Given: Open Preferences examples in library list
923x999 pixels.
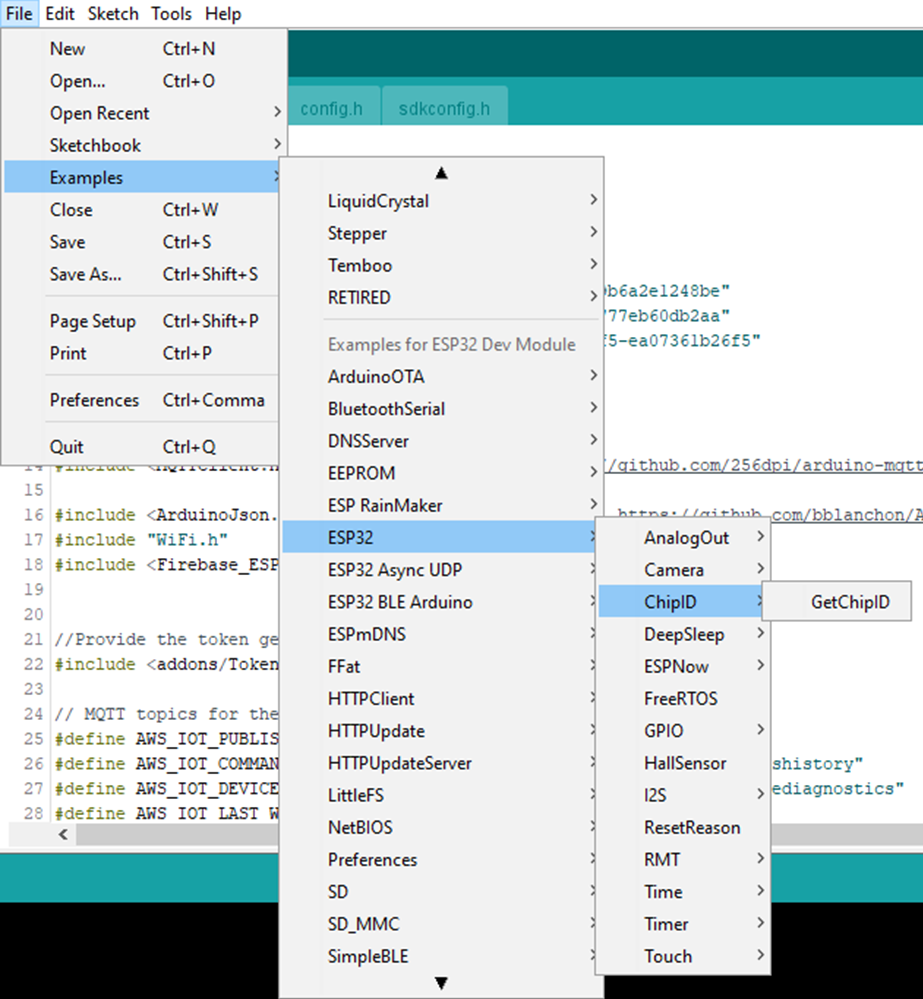Looking at the screenshot, I should click(x=439, y=859).
